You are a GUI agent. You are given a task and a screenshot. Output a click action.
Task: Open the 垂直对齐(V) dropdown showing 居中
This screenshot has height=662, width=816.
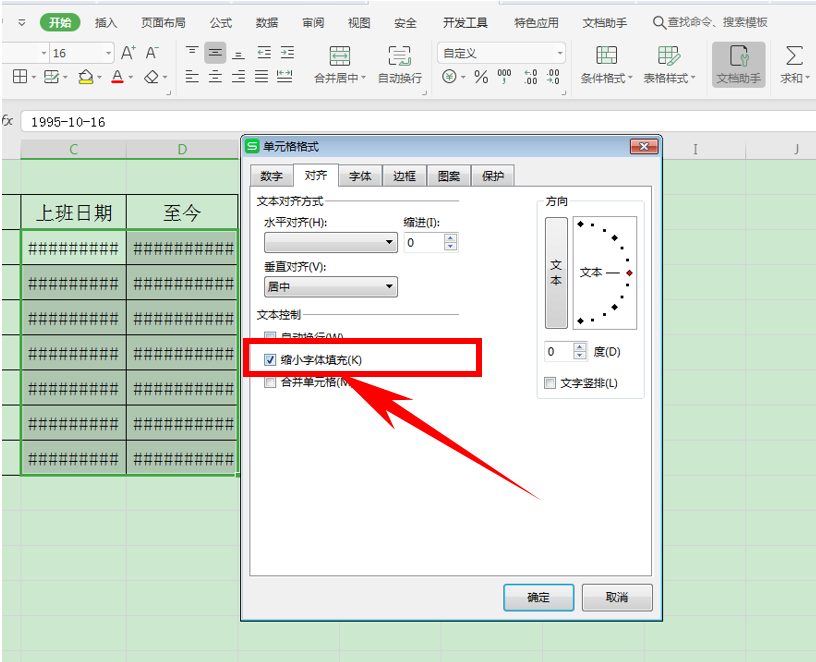pos(330,287)
